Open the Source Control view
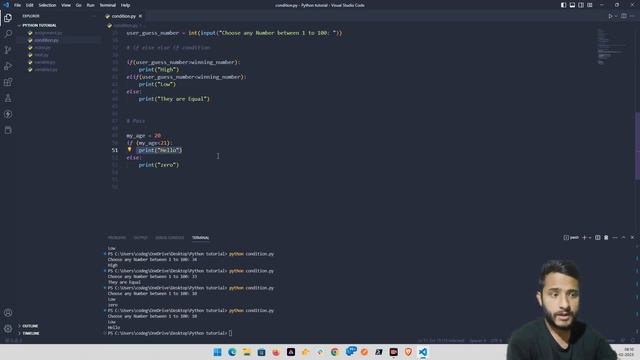The width and height of the screenshot is (640, 360). click(8, 50)
